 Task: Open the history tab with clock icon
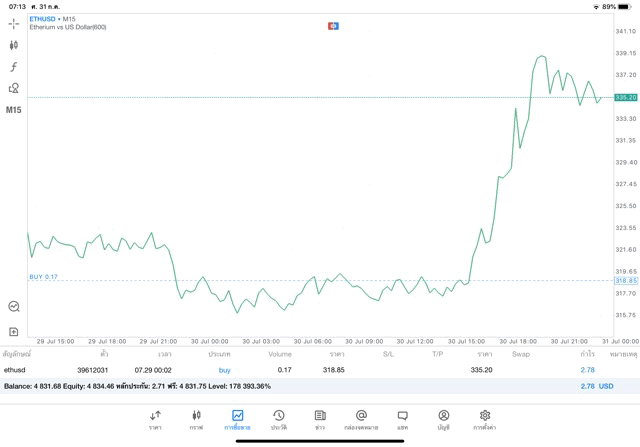click(279, 420)
